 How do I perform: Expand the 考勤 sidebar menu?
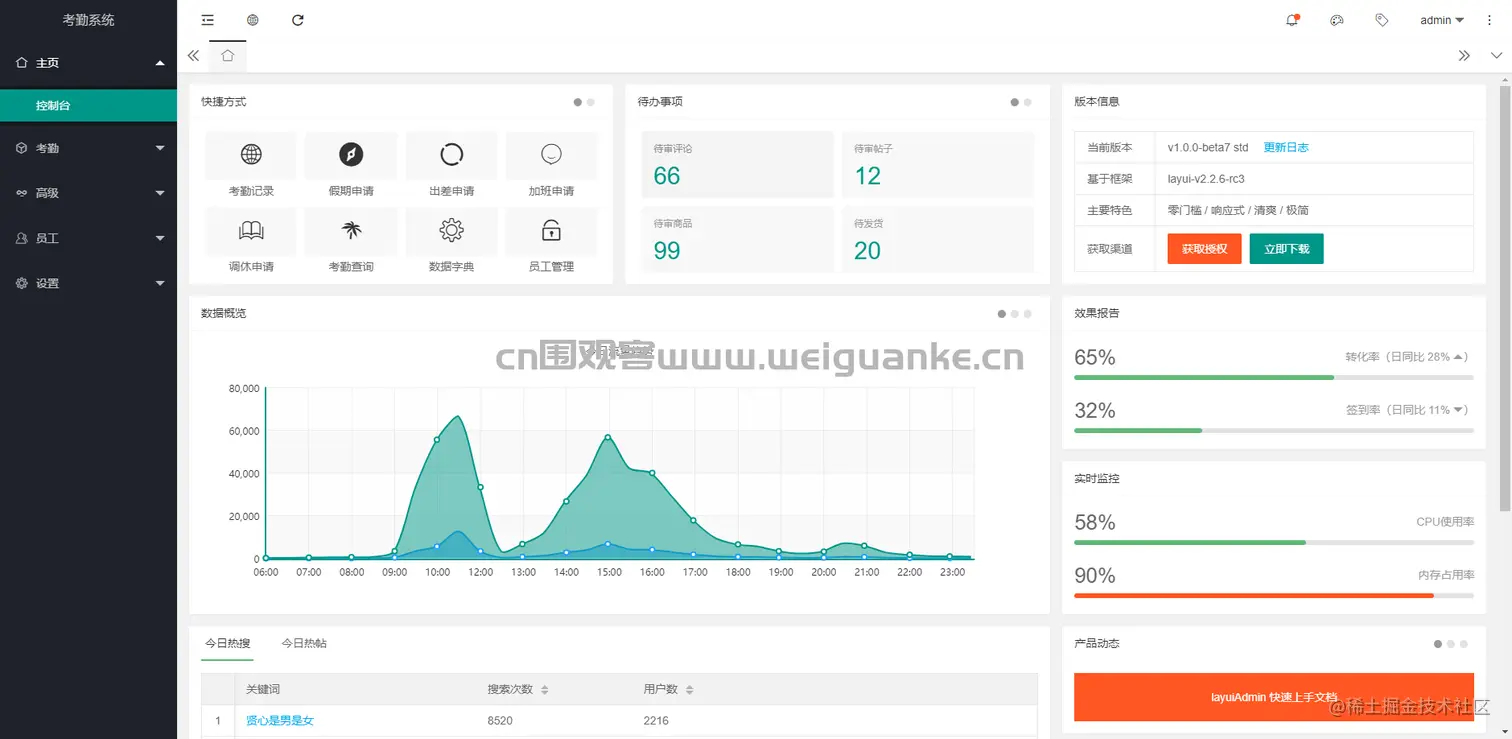(88, 148)
